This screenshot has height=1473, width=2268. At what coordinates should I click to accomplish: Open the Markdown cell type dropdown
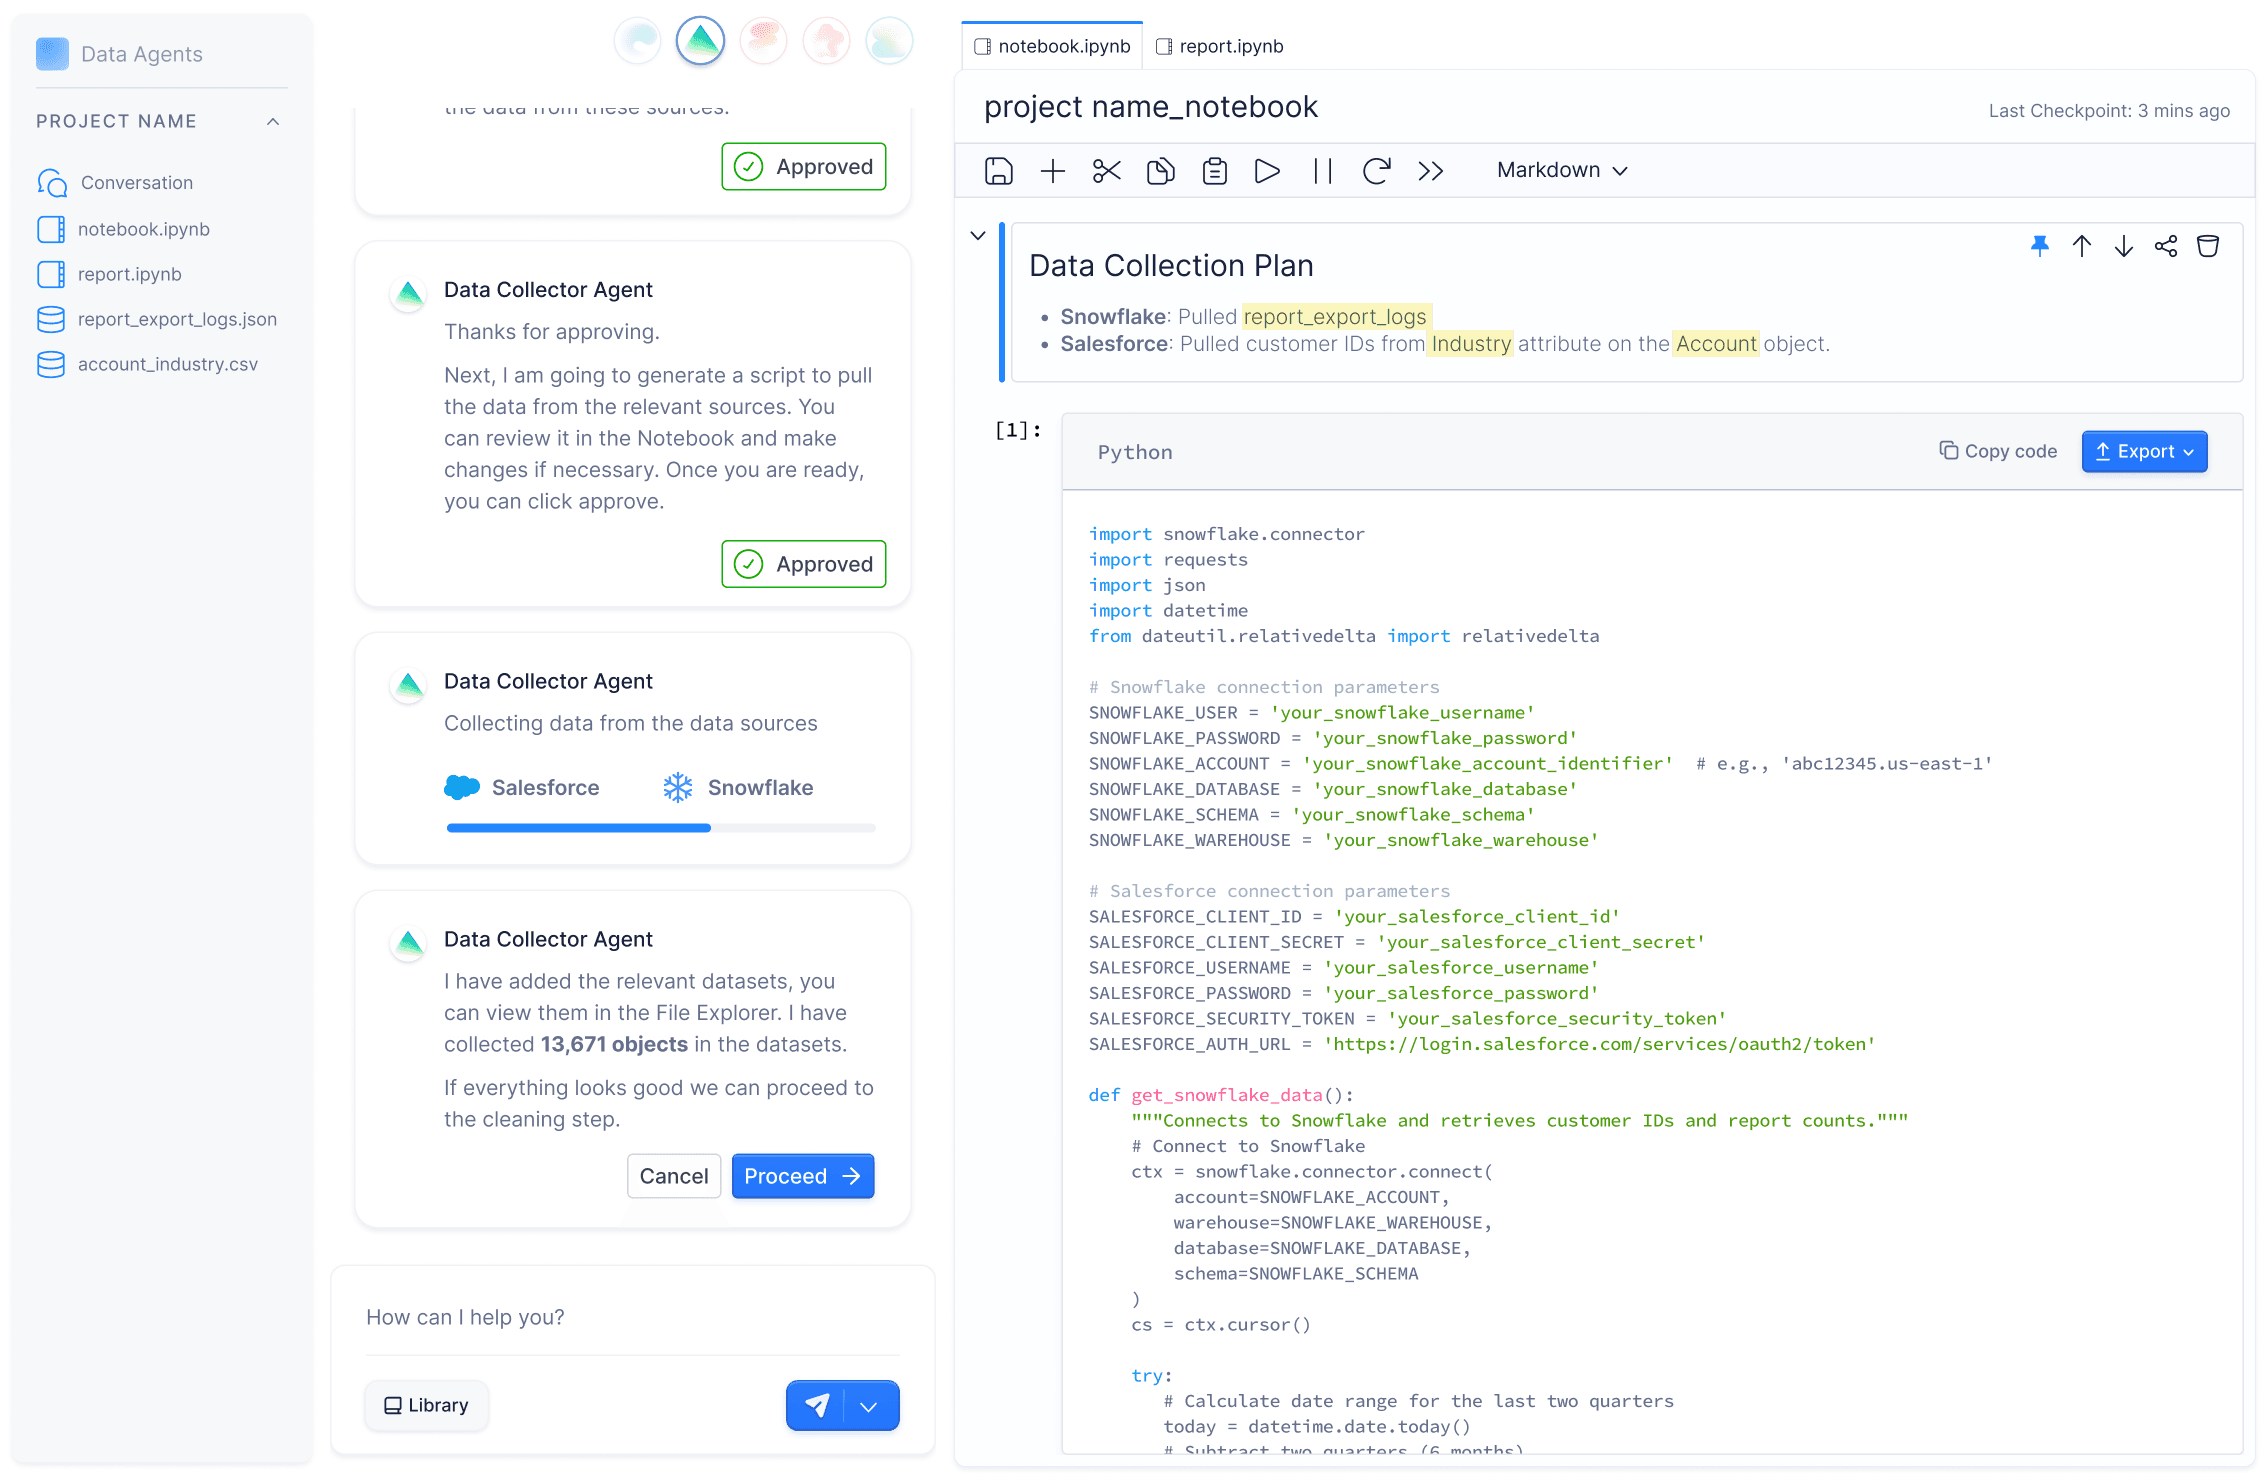1562,171
